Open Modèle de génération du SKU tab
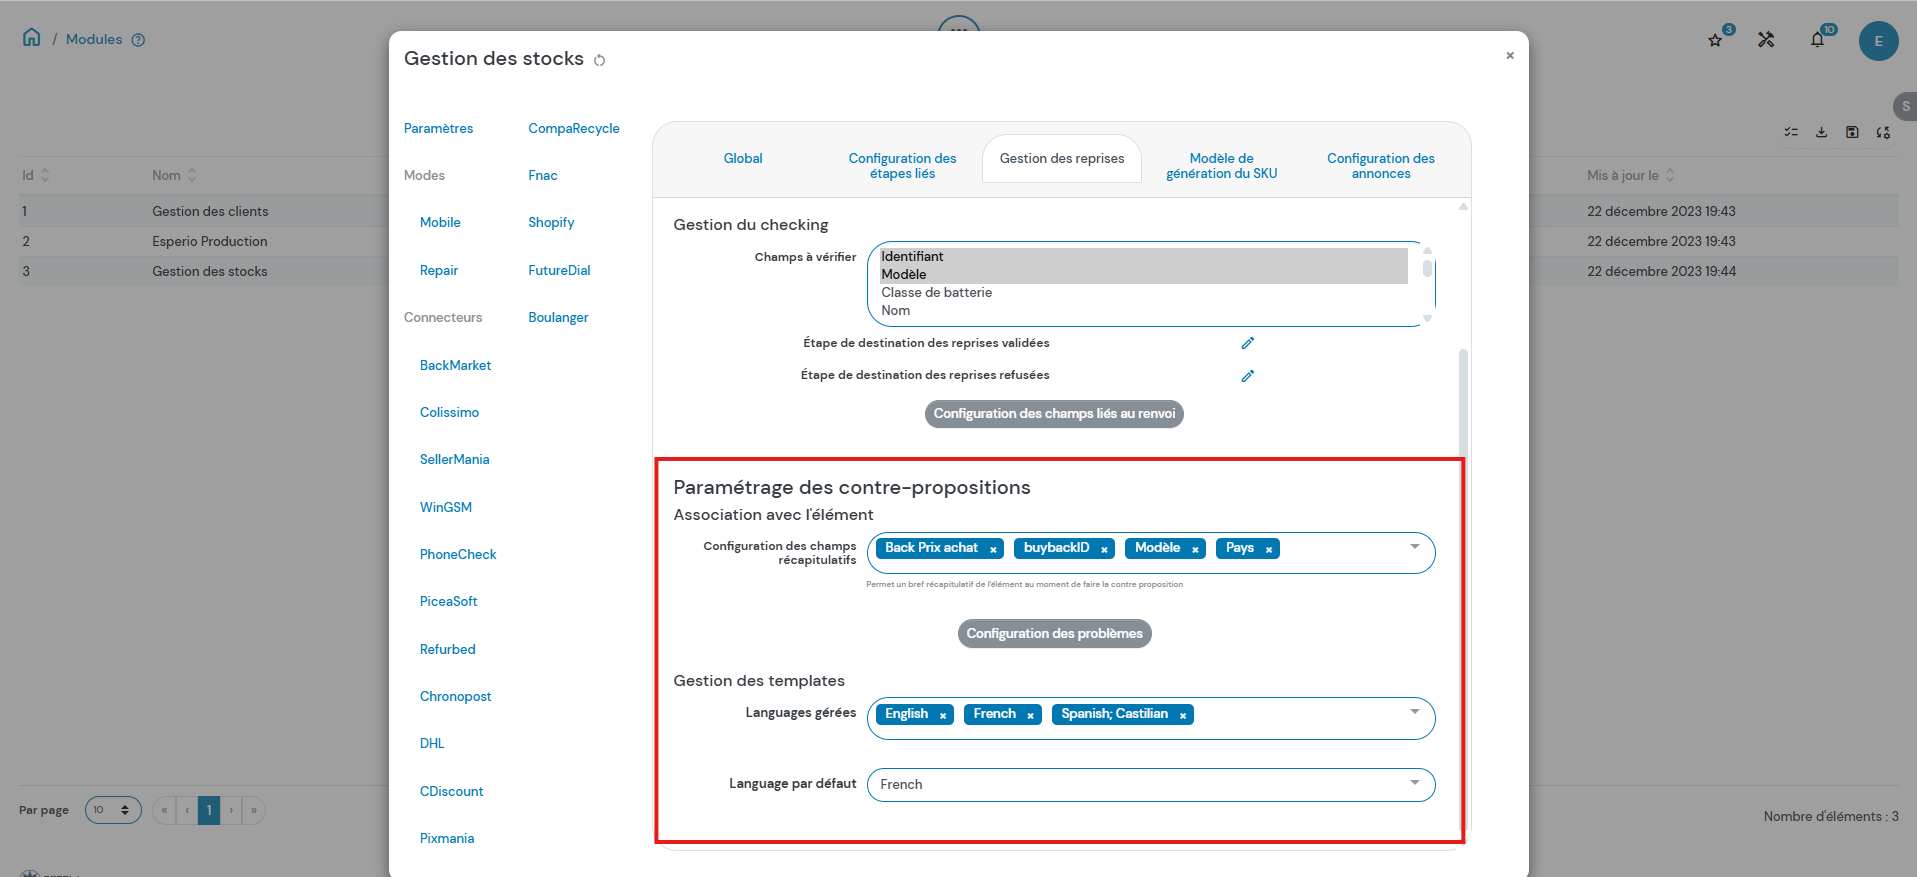The width and height of the screenshot is (1917, 877). coord(1221,166)
